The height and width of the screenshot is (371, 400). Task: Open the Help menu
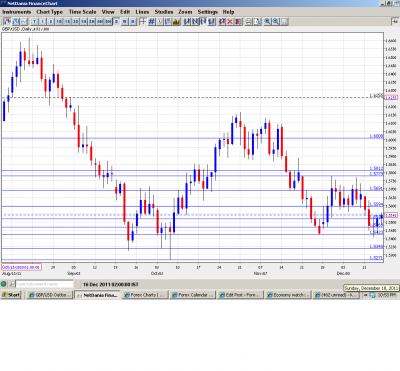coord(228,12)
